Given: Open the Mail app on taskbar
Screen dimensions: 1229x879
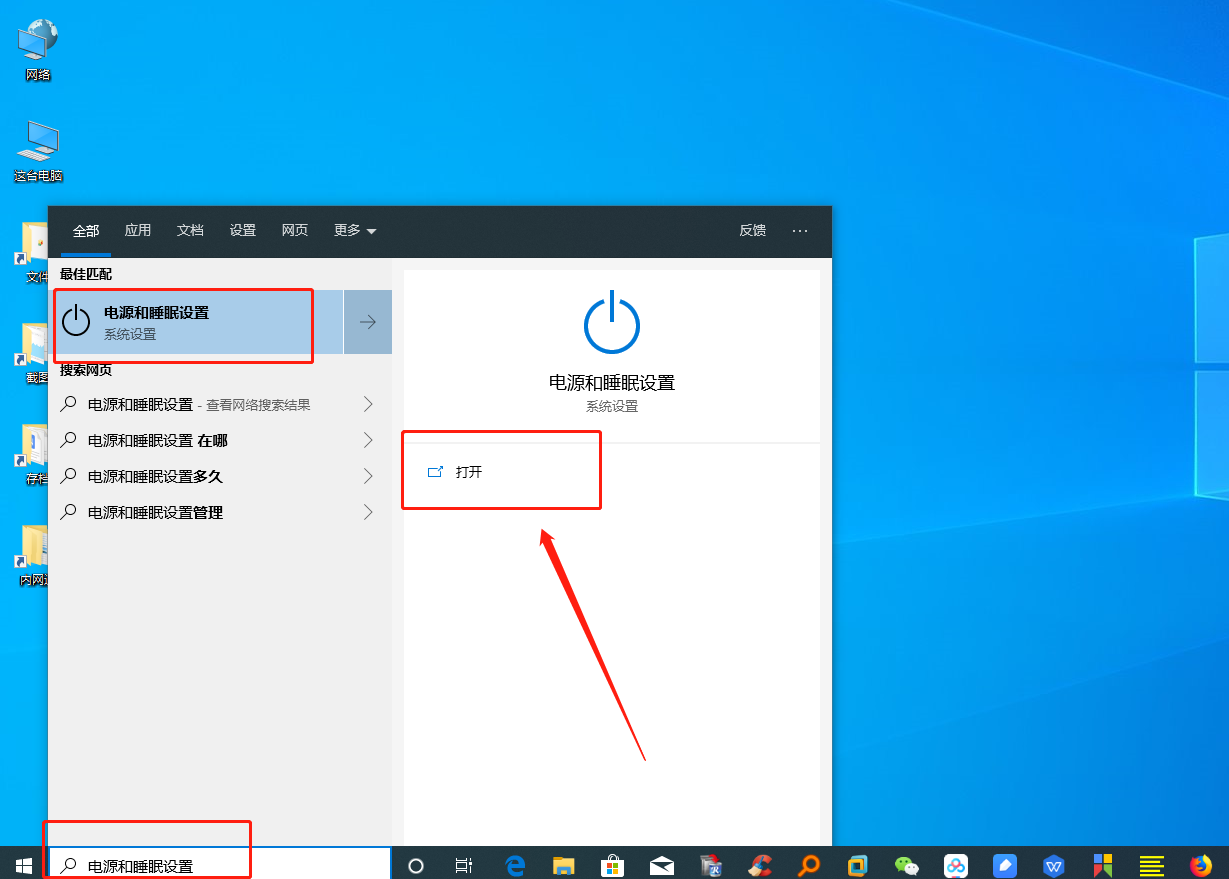Looking at the screenshot, I should click(661, 865).
